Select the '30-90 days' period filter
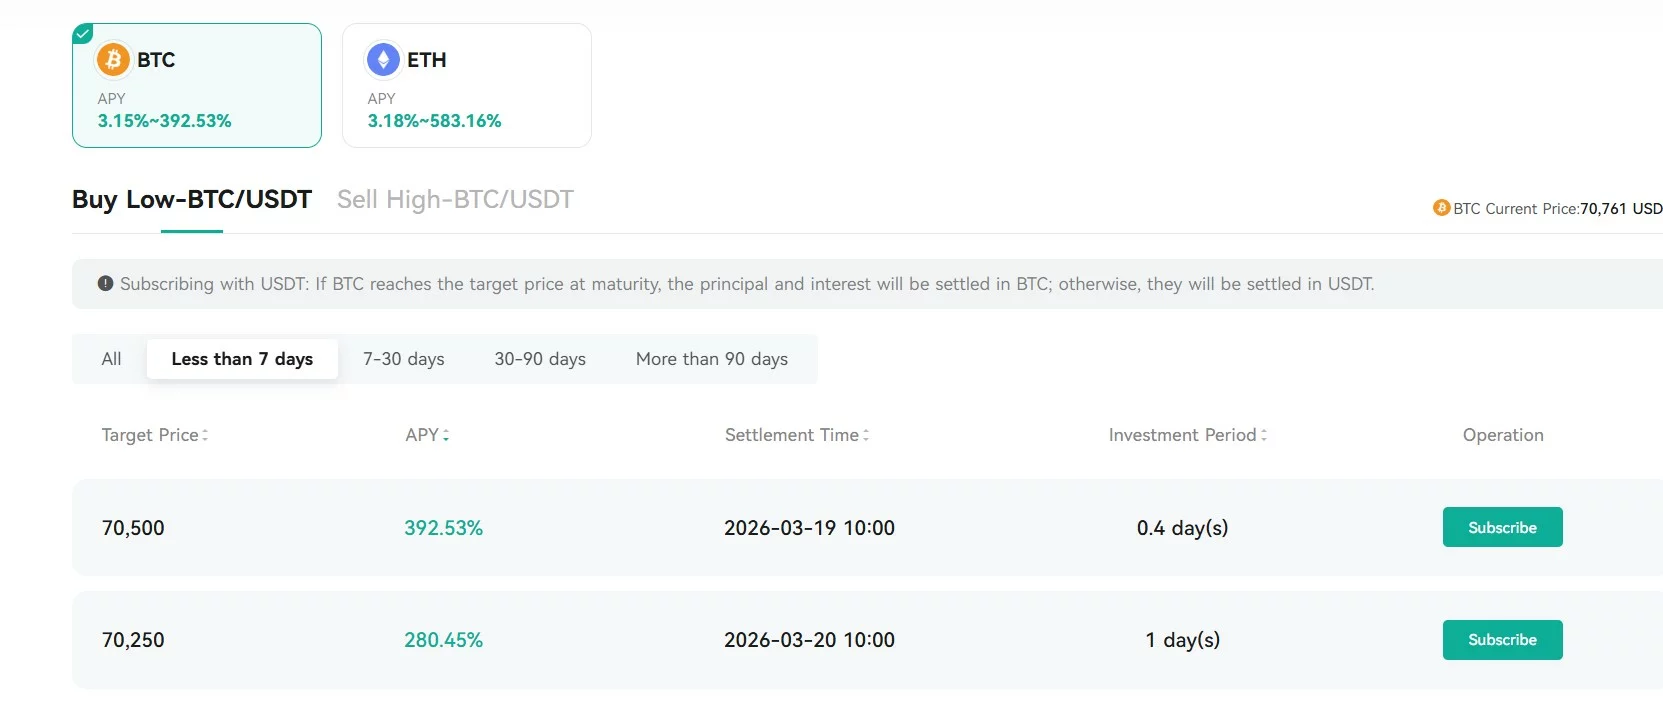The width and height of the screenshot is (1663, 702). click(539, 359)
